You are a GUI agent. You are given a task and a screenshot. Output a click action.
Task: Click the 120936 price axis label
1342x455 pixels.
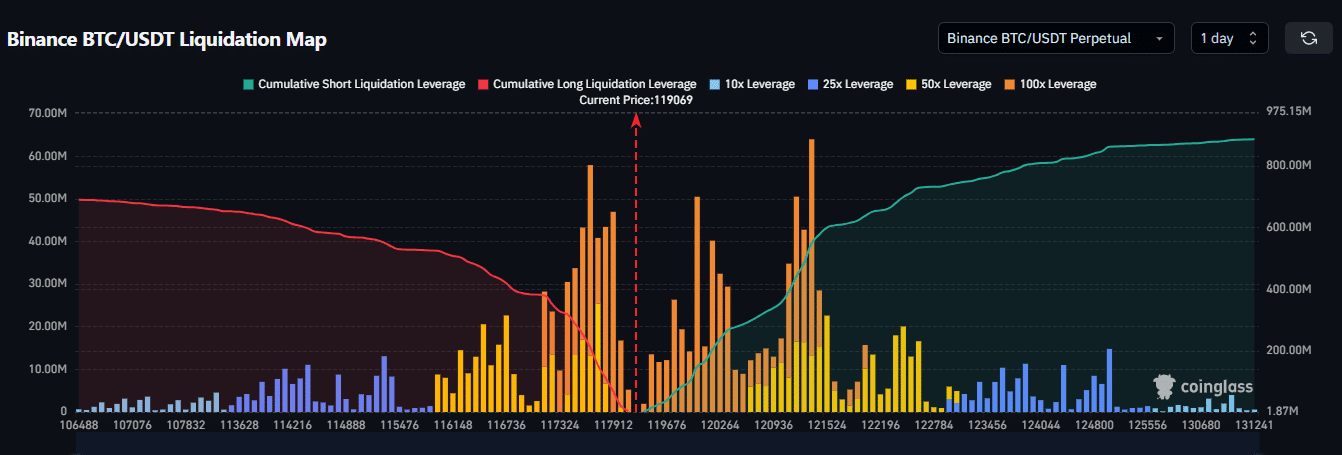(x=774, y=425)
